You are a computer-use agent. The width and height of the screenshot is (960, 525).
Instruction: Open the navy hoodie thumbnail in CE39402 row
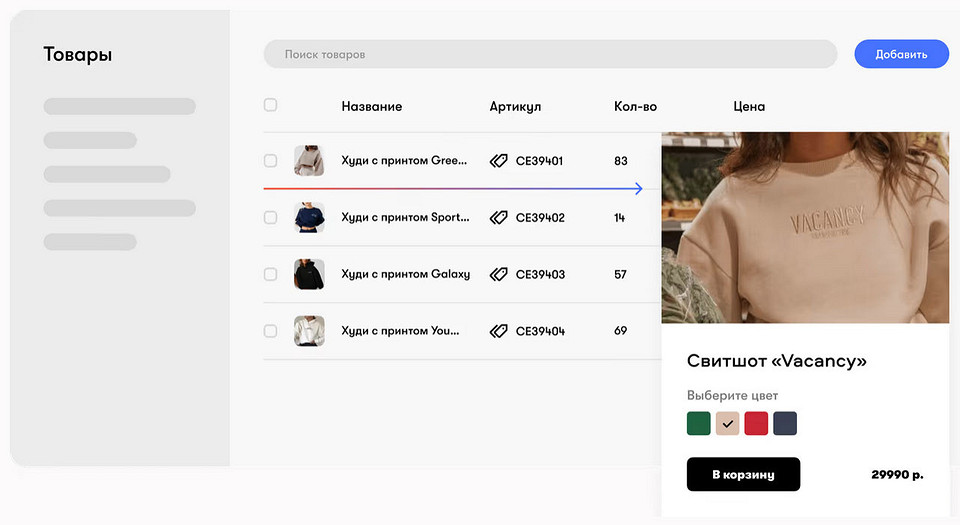[309, 217]
